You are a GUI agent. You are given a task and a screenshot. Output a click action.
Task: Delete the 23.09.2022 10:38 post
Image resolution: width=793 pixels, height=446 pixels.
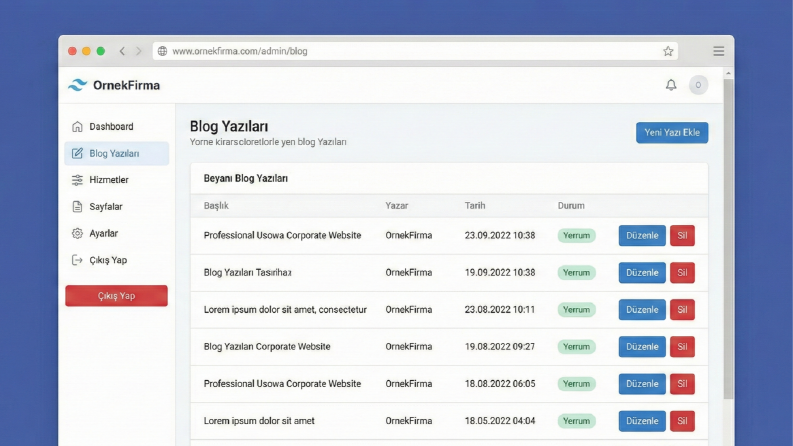pyautogui.click(x=682, y=236)
